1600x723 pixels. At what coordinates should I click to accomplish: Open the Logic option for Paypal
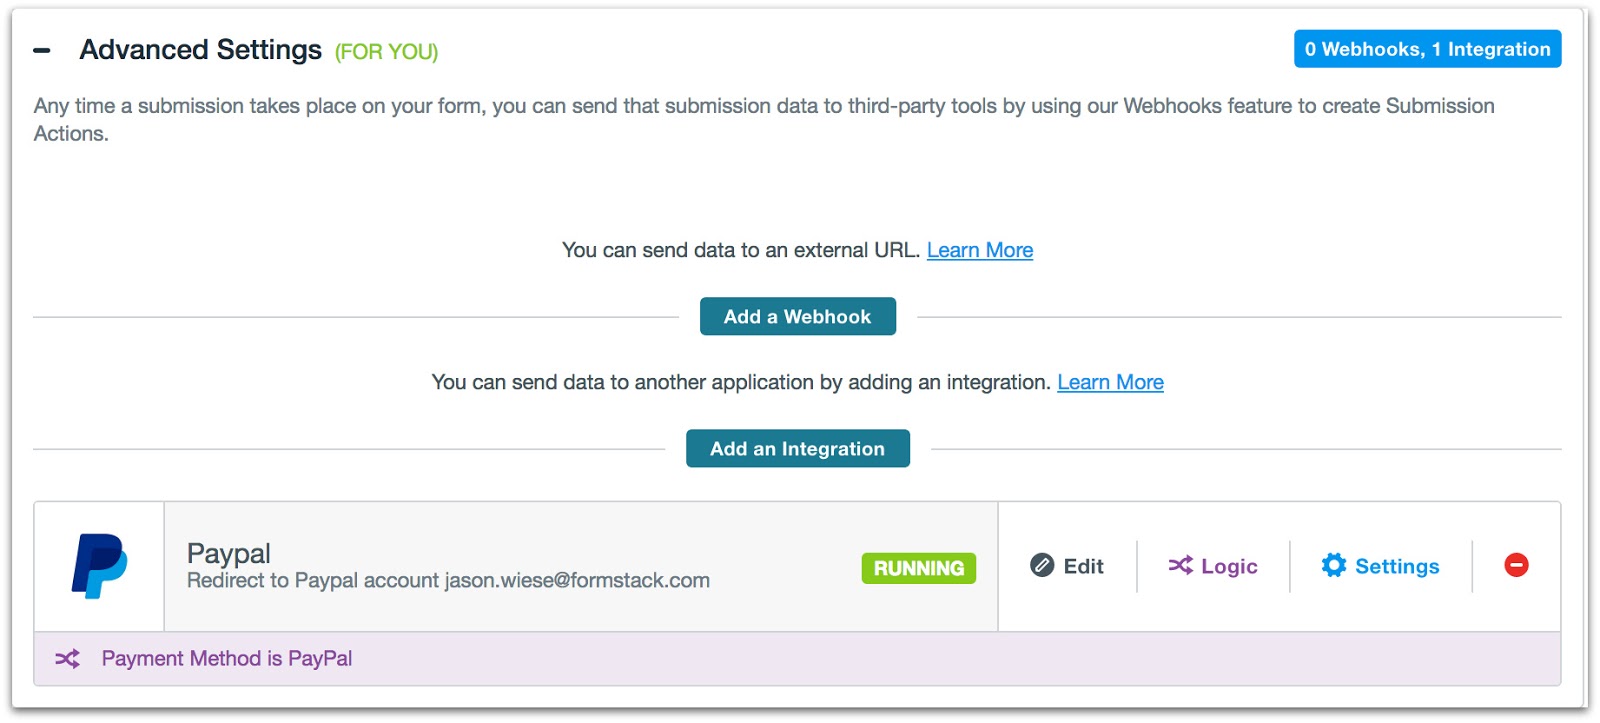click(1229, 567)
